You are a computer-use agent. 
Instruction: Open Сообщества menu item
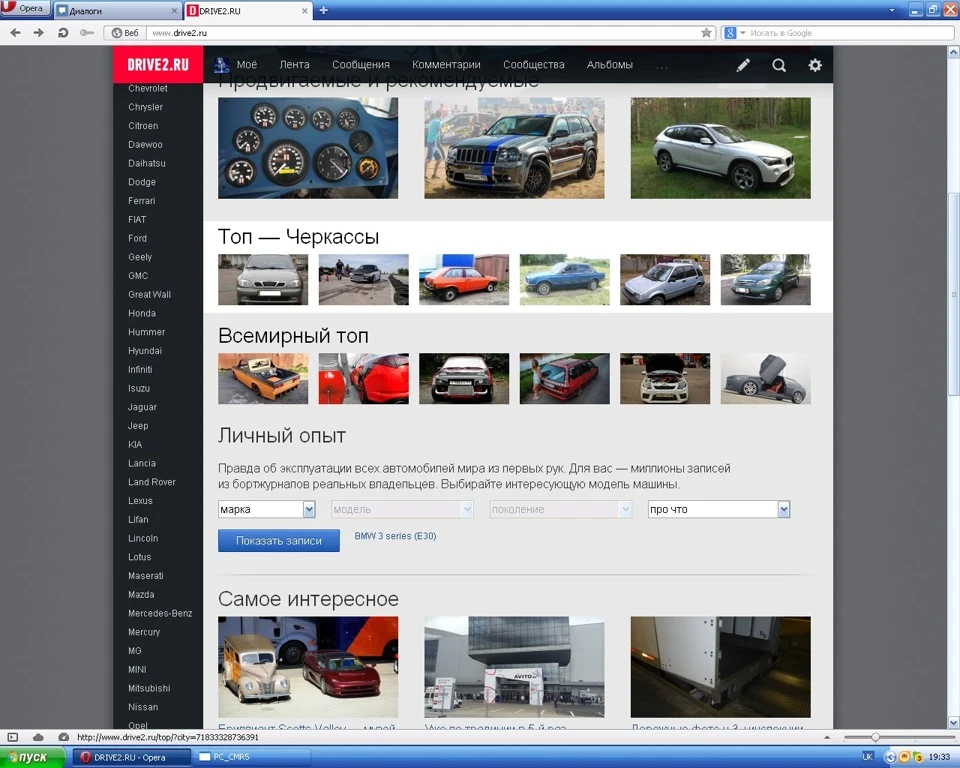pos(534,64)
